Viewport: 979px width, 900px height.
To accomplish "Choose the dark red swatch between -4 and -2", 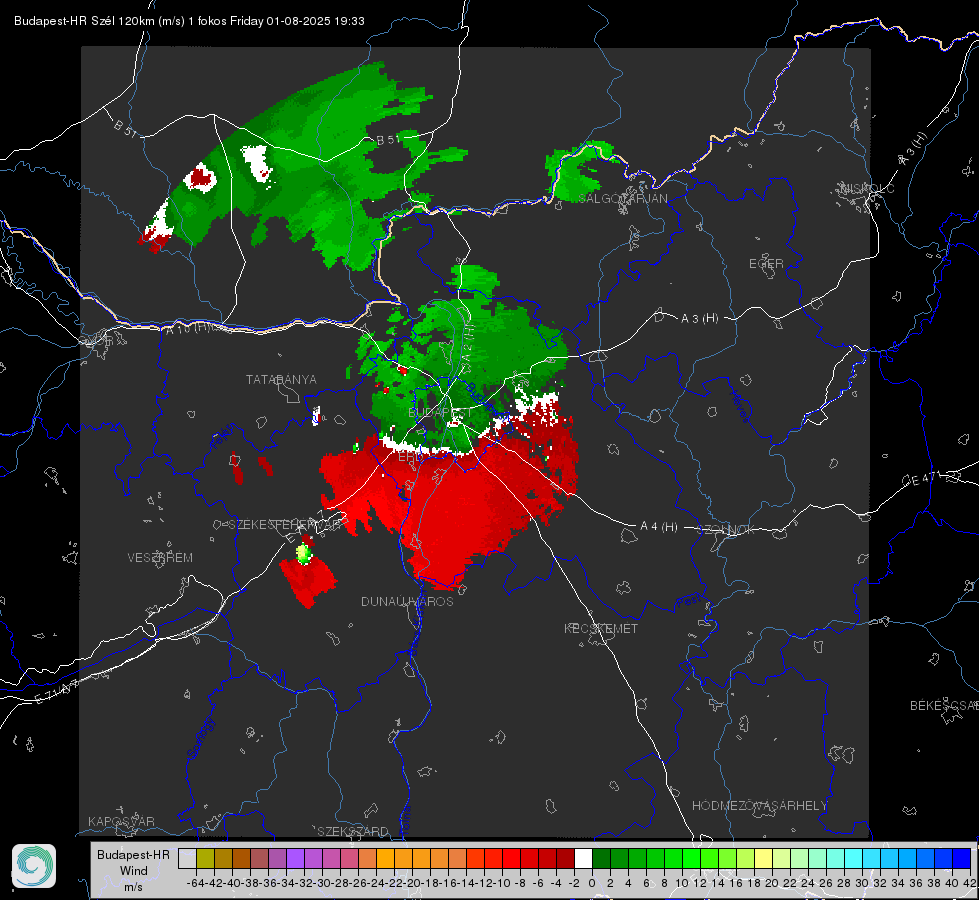I will [x=565, y=859].
